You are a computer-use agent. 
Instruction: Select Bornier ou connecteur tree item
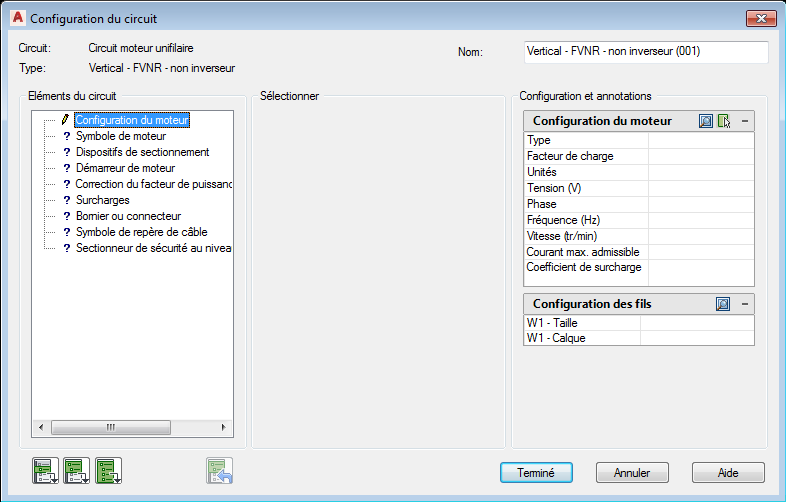128,216
